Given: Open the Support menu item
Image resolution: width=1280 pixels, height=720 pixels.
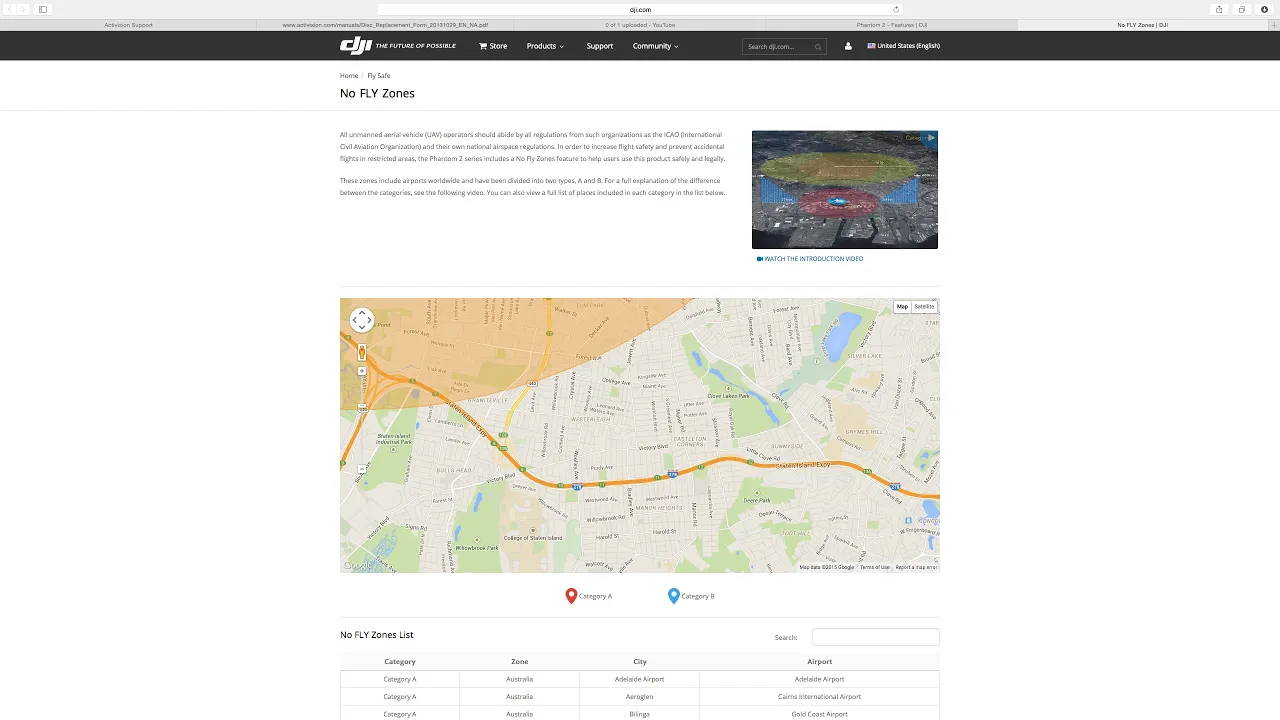Looking at the screenshot, I should click(x=600, y=46).
